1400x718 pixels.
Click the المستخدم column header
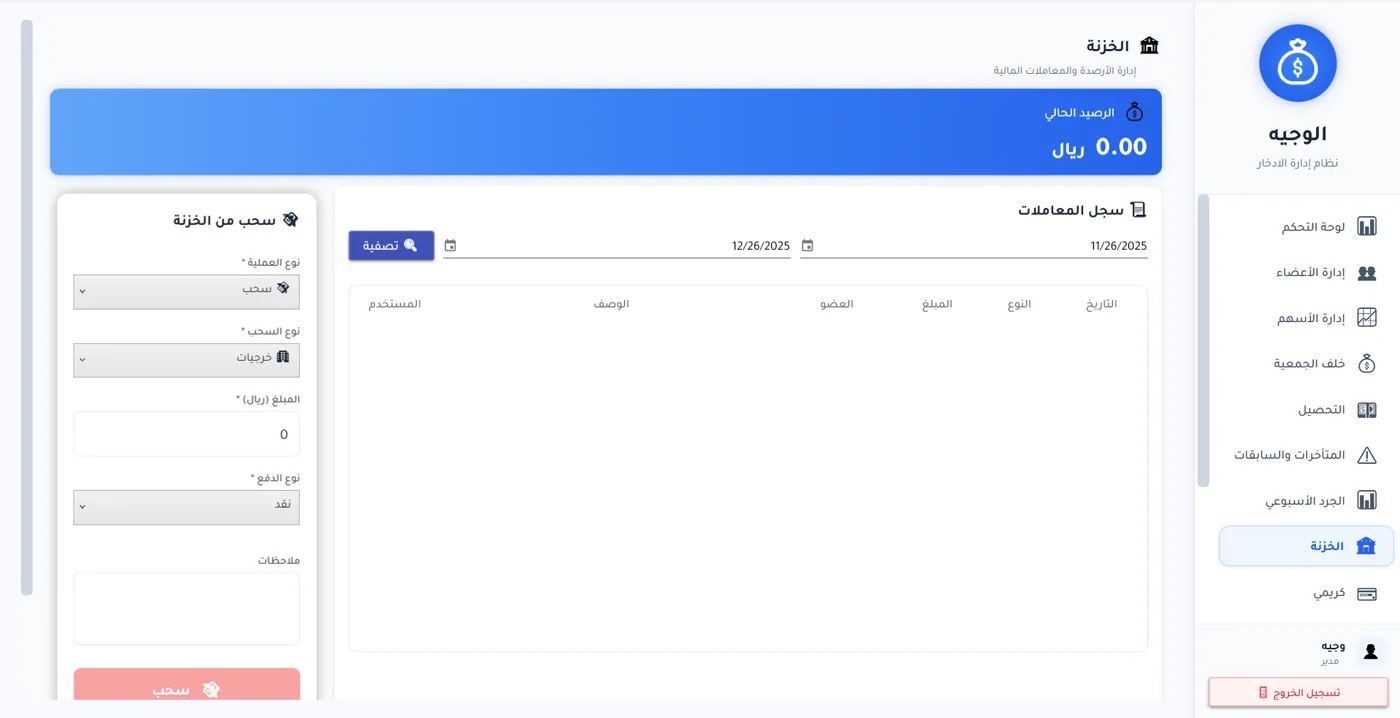[x=394, y=304]
